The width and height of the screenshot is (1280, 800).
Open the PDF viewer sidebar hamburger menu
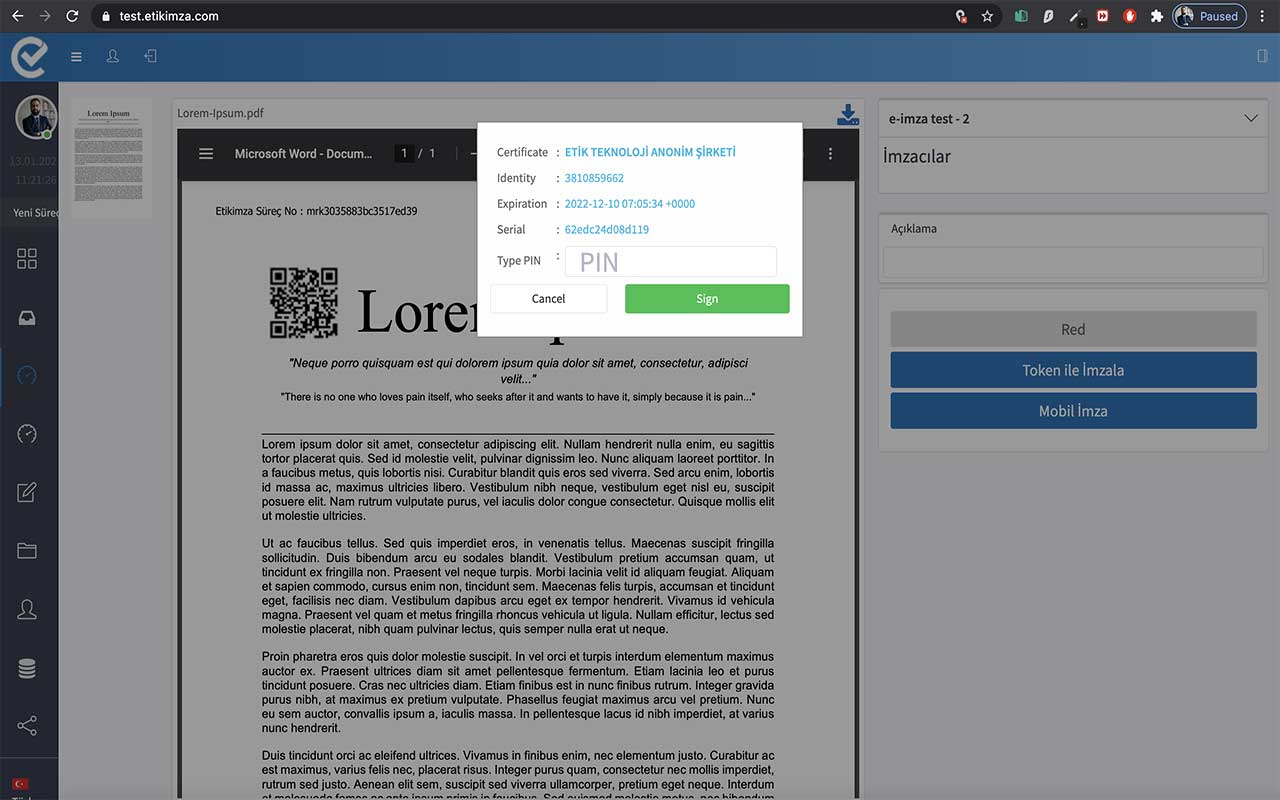(x=205, y=153)
